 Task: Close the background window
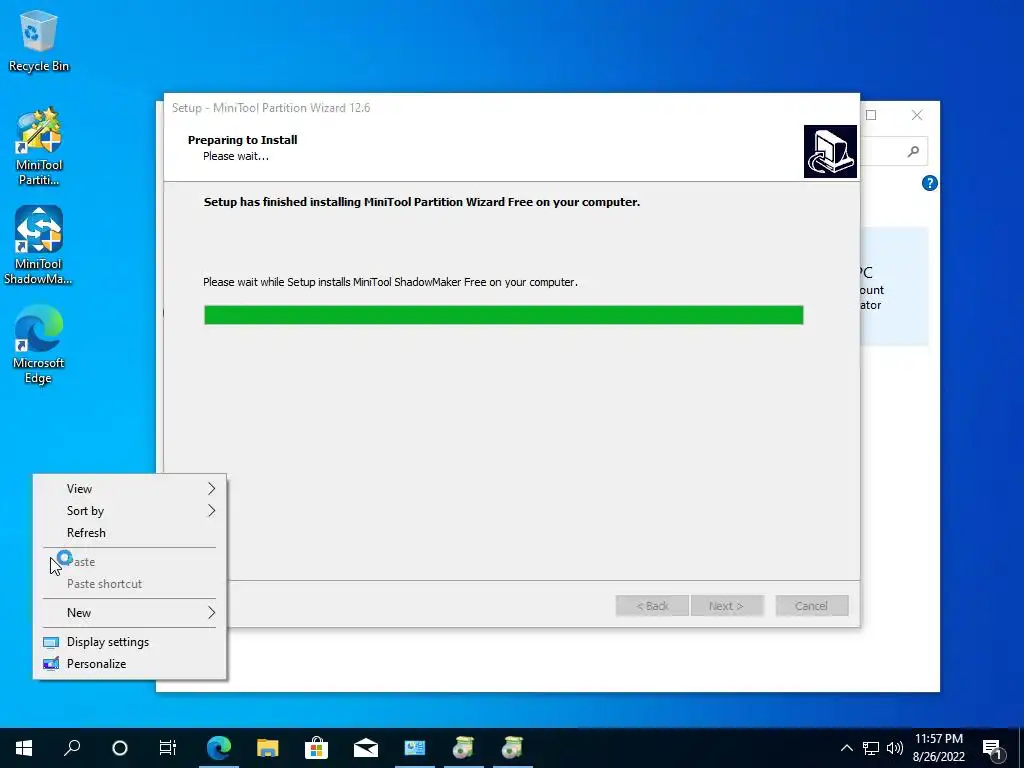(917, 115)
